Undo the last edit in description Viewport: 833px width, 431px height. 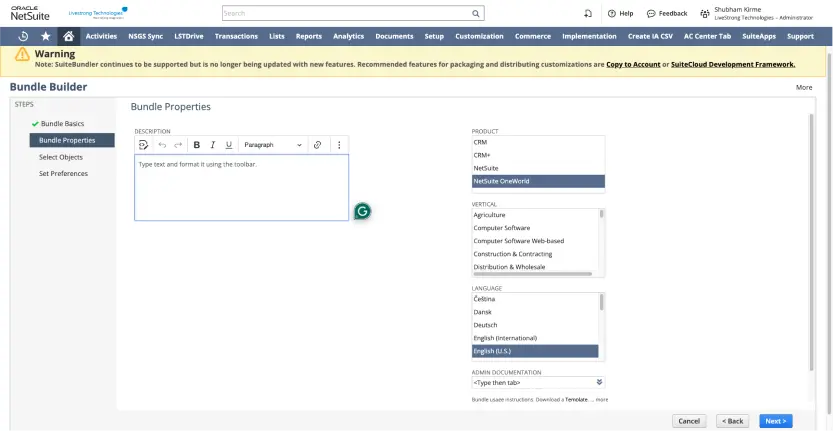coord(162,145)
